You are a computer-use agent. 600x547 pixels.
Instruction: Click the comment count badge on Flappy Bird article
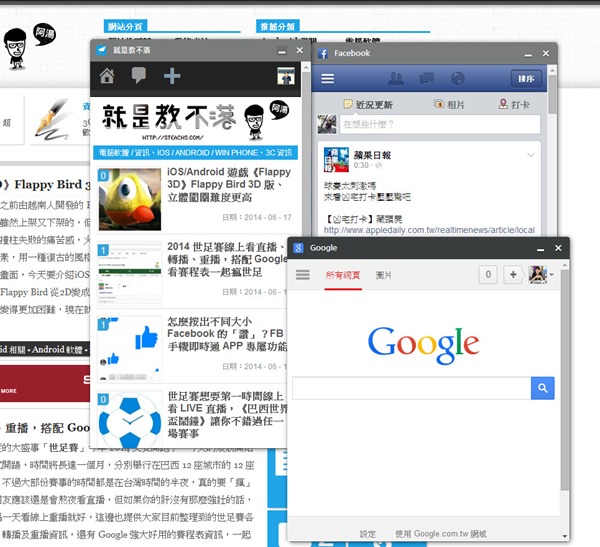[103, 175]
